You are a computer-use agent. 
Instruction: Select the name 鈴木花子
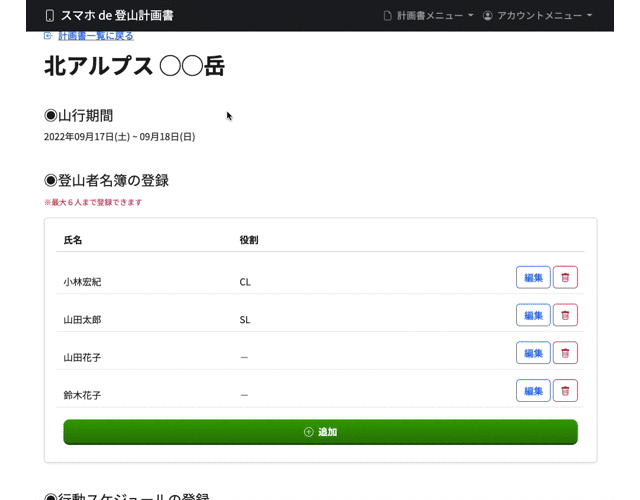[x=82, y=395]
